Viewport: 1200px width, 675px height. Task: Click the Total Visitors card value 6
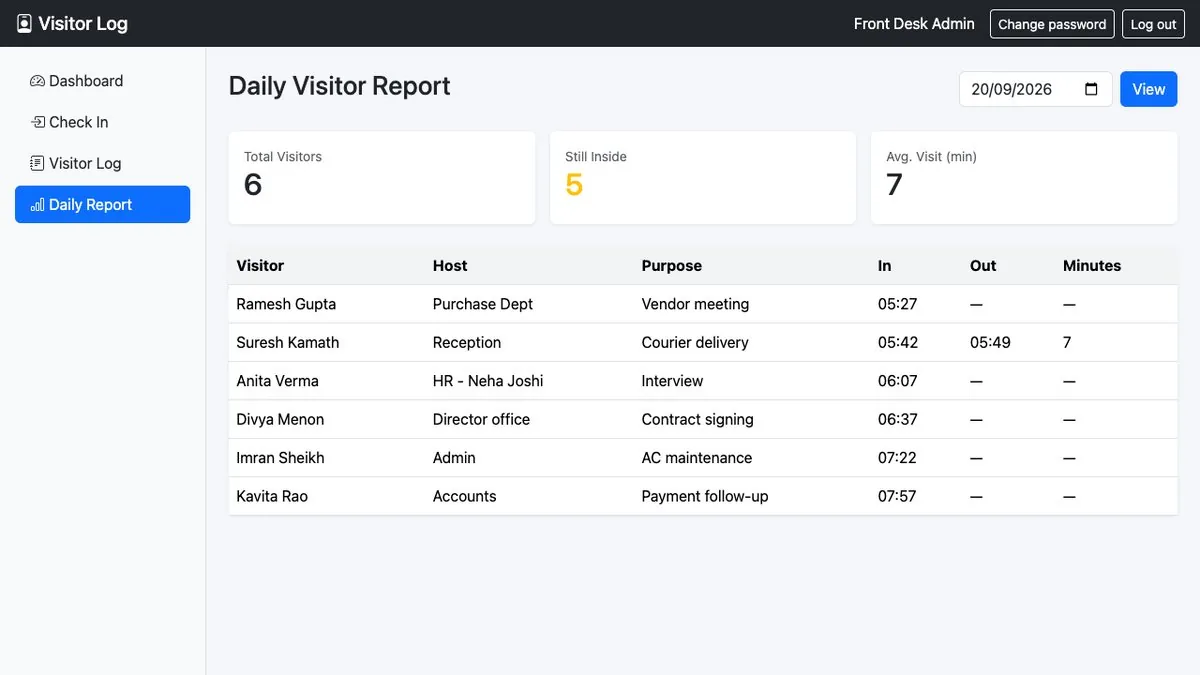(253, 184)
